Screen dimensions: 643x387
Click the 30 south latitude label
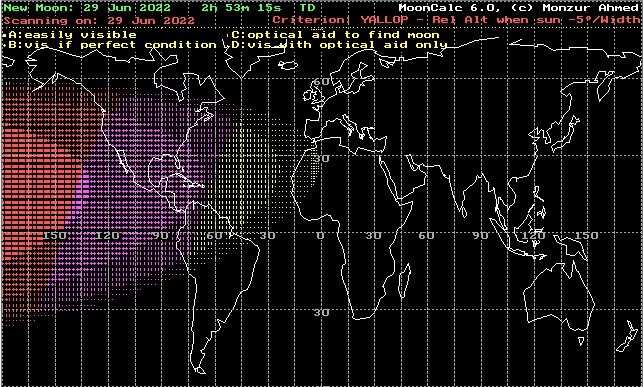point(322,312)
